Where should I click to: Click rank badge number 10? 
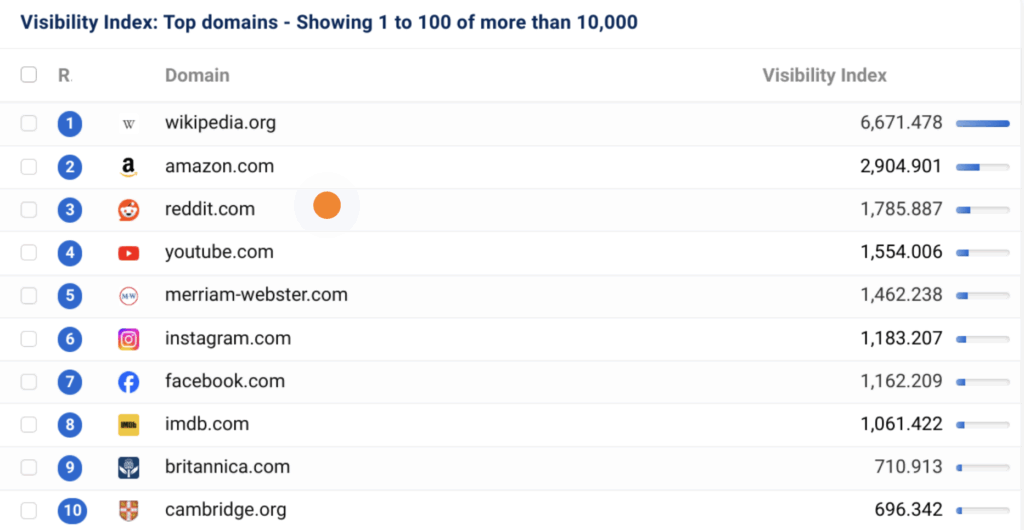[71, 511]
